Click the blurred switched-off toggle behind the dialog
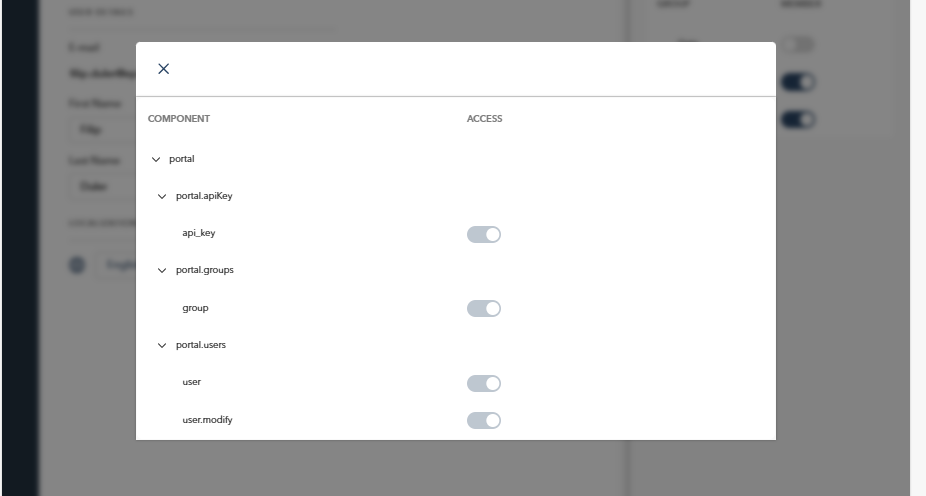This screenshot has width=926, height=496. click(798, 45)
